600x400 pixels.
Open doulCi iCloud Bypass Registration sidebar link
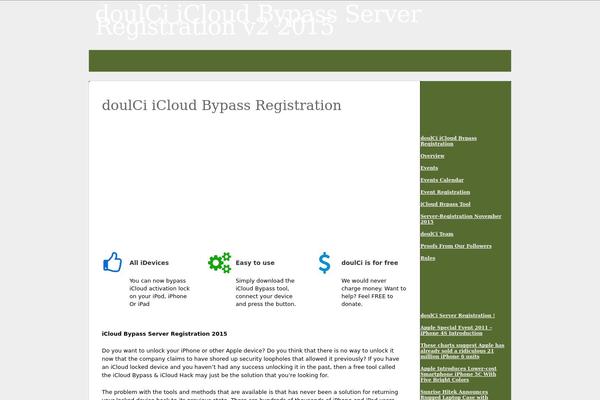(x=448, y=141)
